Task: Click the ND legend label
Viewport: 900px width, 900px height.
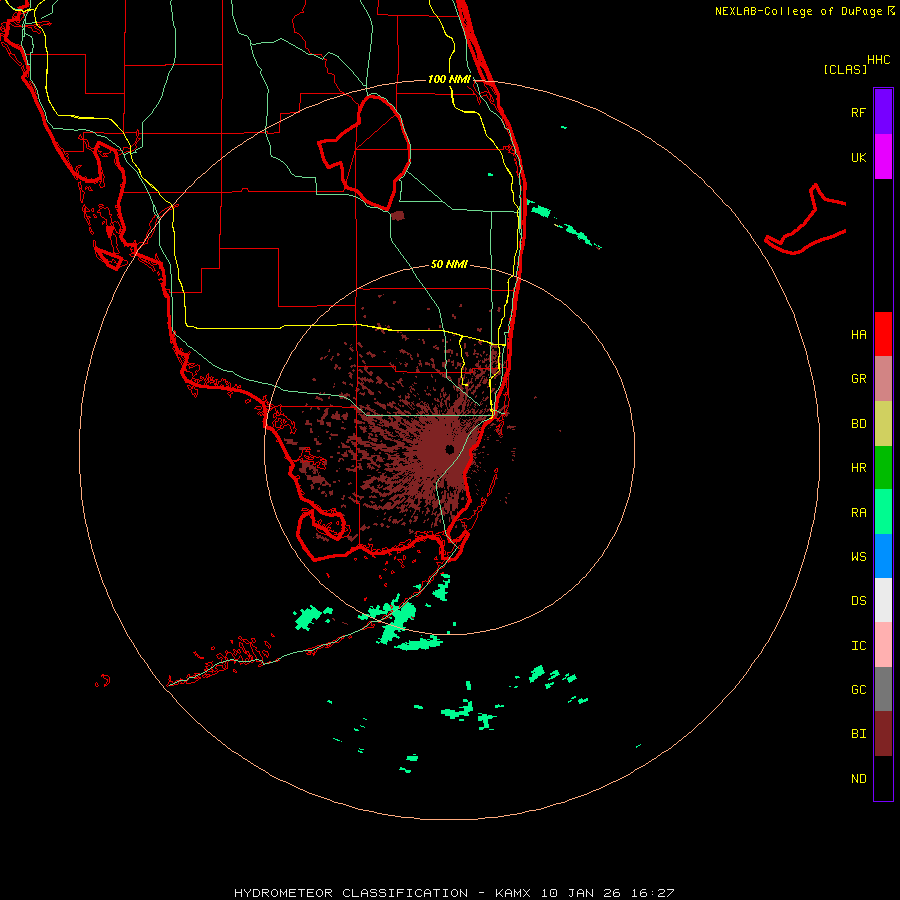Action: point(858,778)
